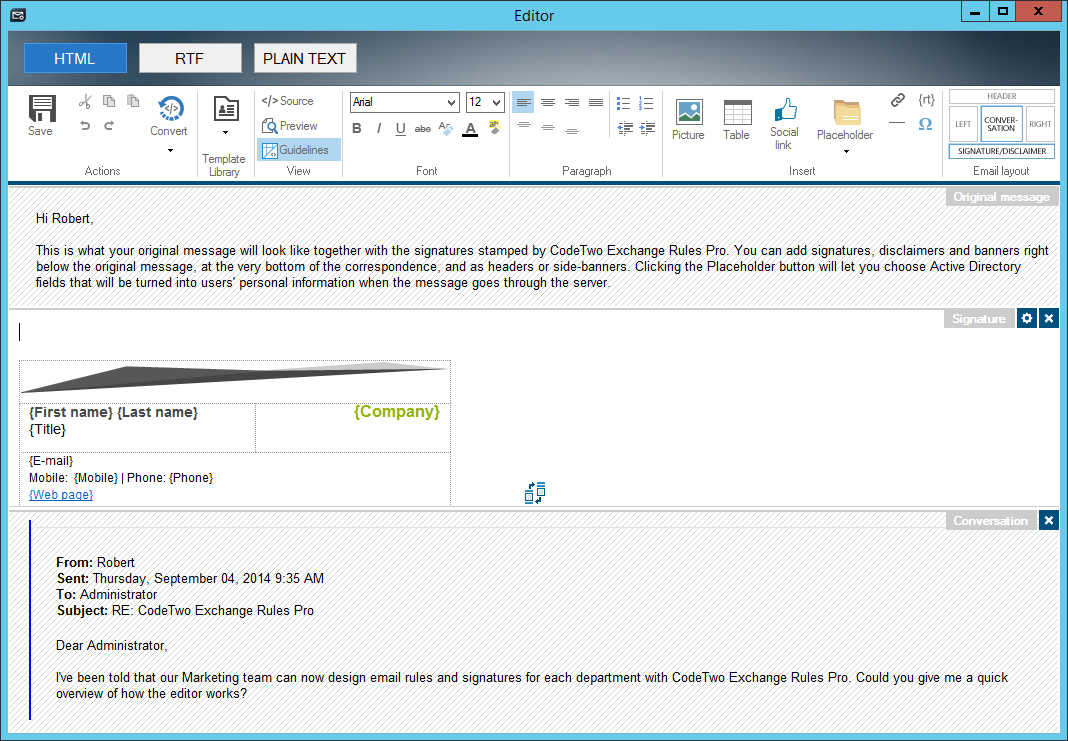Select the LEFT email layout section
This screenshot has width=1068, height=741.
pyautogui.click(x=963, y=124)
